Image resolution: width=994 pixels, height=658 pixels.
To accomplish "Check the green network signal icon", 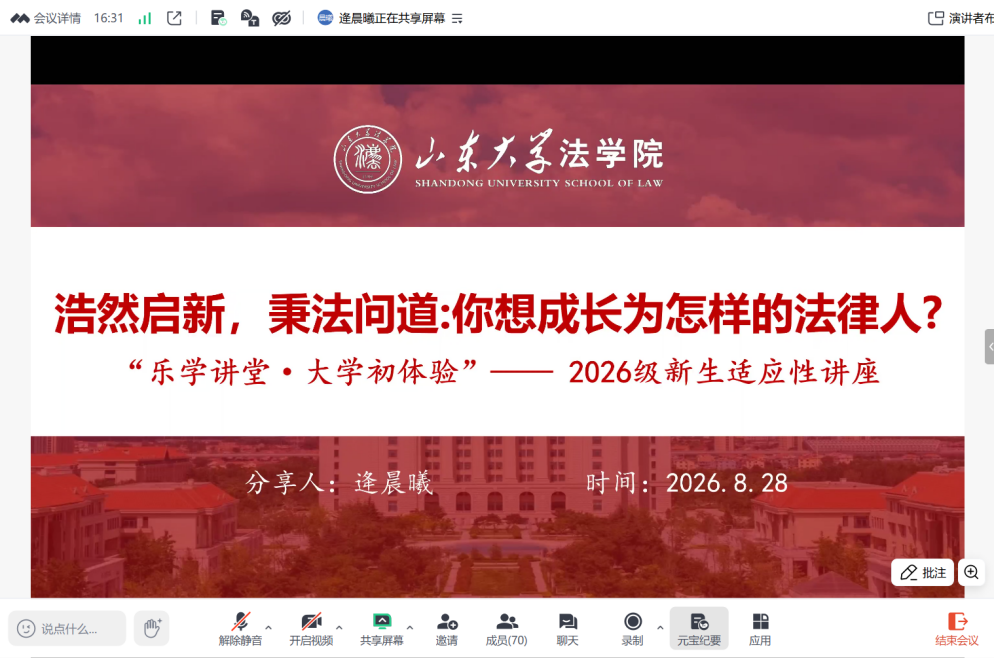I will pyautogui.click(x=145, y=18).
